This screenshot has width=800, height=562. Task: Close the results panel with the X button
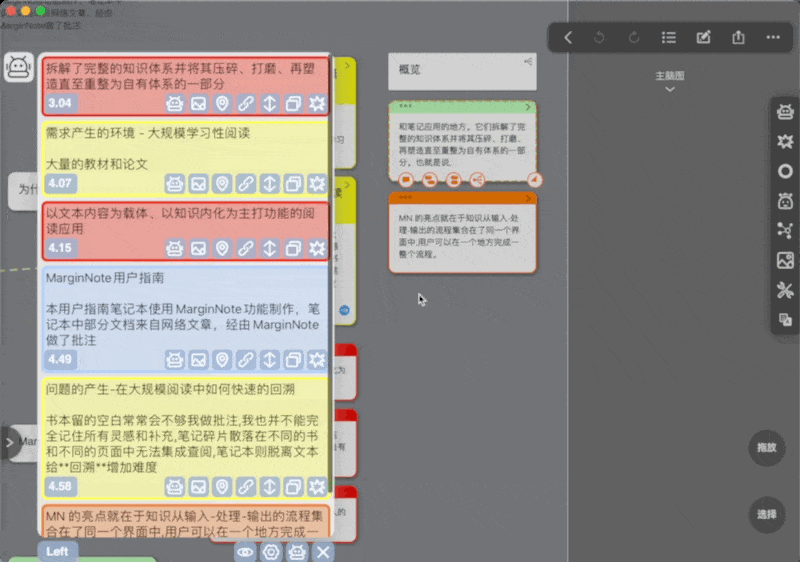pyautogui.click(x=323, y=552)
